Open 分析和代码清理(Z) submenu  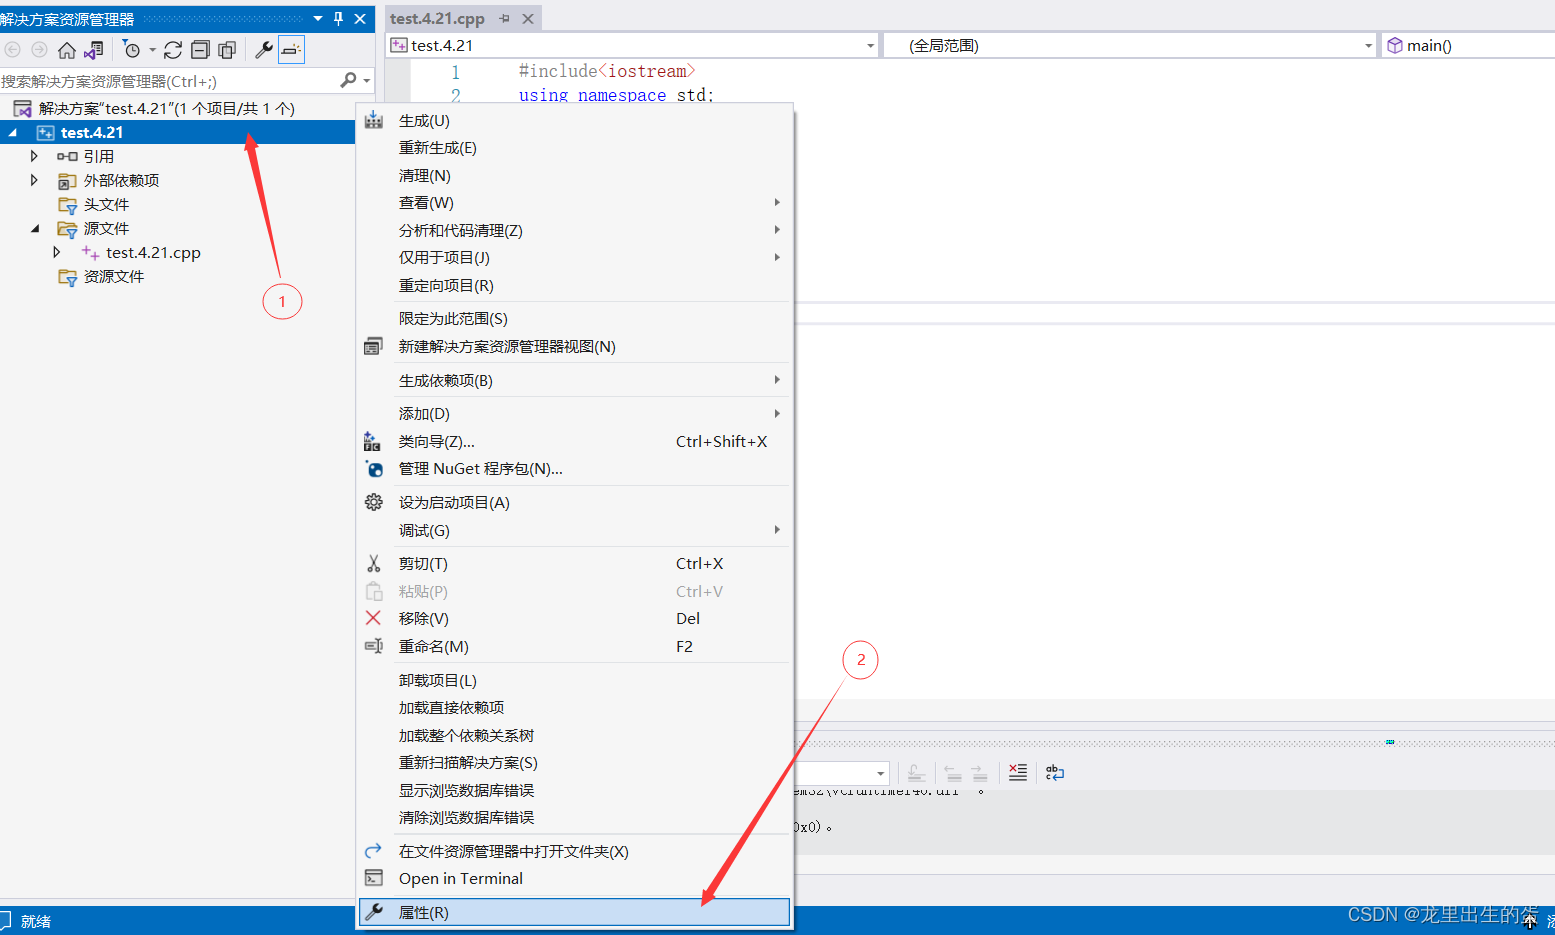(x=575, y=230)
